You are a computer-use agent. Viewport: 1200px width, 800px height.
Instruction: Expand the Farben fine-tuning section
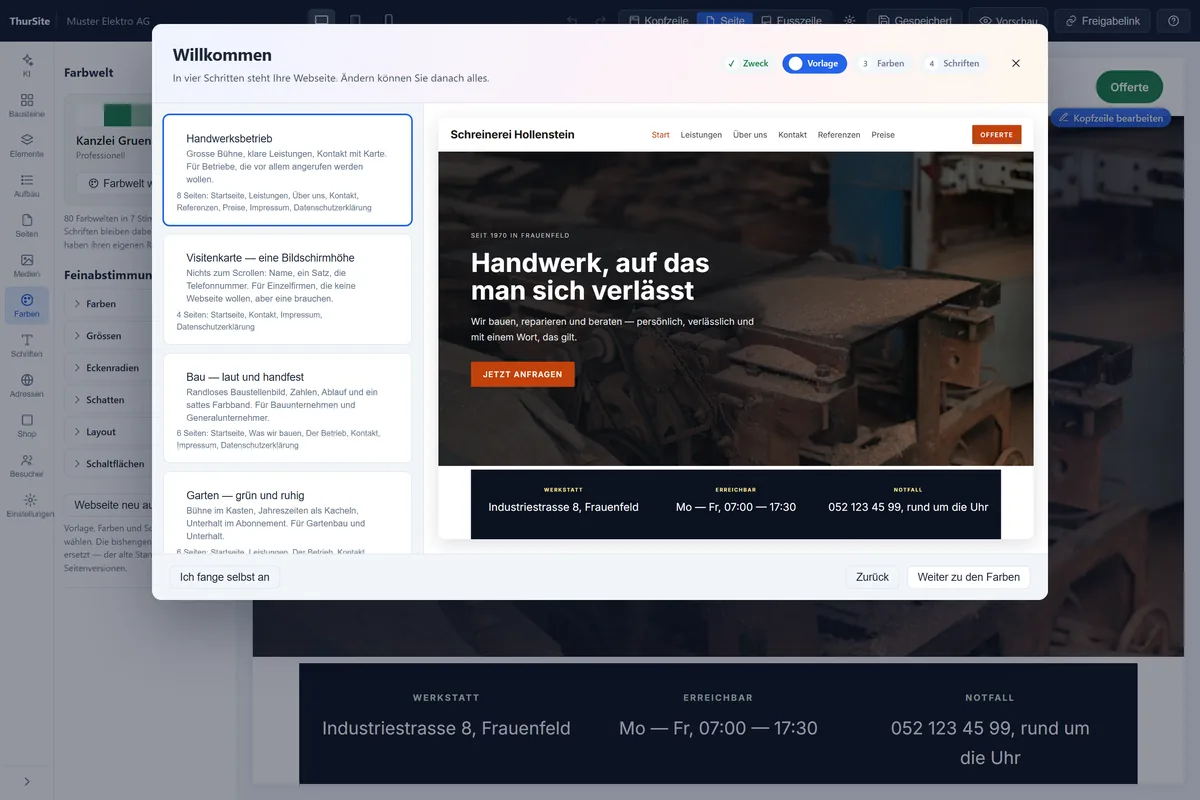108,303
